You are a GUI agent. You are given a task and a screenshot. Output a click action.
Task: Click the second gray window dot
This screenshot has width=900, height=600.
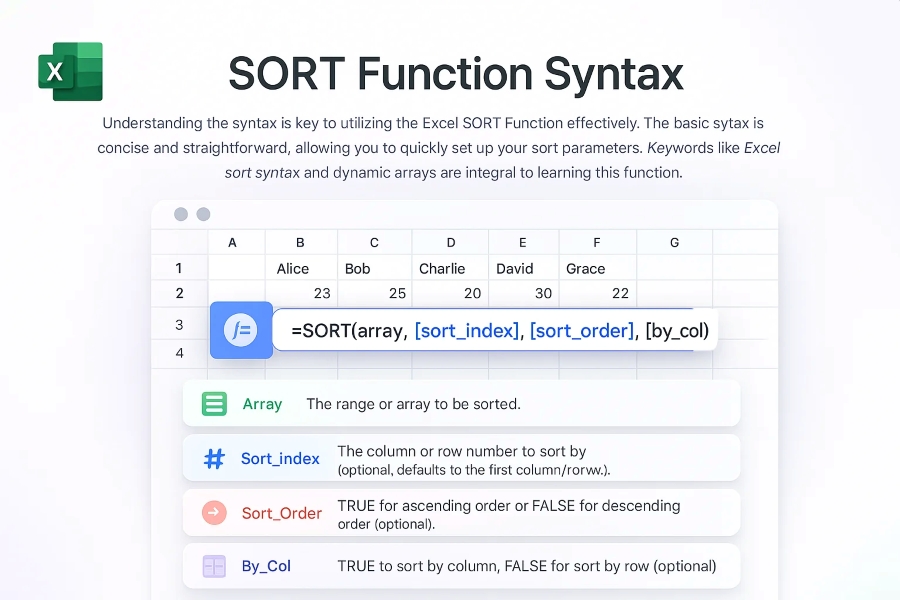point(203,214)
